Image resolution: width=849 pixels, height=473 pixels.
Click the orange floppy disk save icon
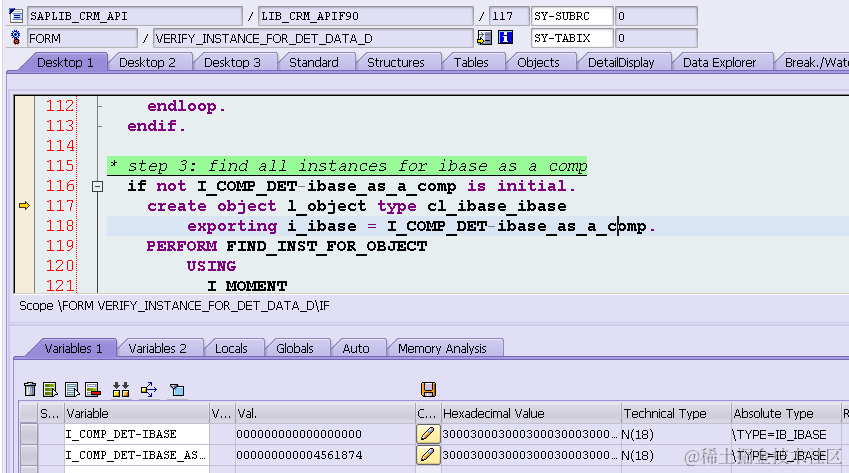[x=428, y=389]
